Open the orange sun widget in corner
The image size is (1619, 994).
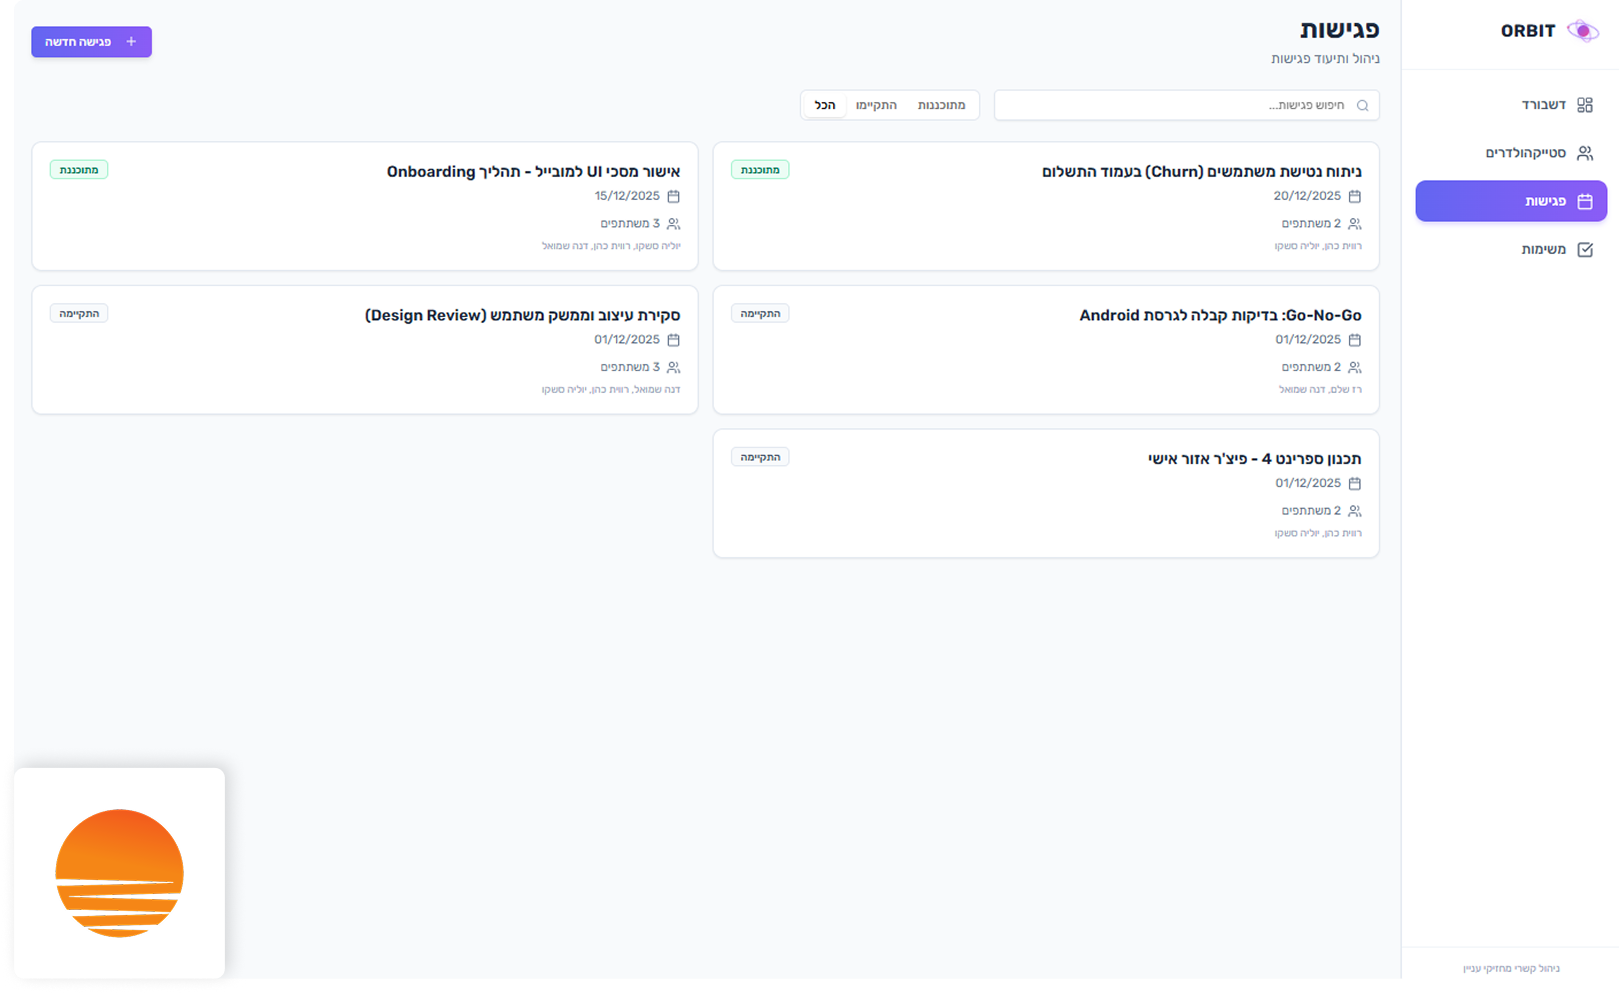[119, 872]
